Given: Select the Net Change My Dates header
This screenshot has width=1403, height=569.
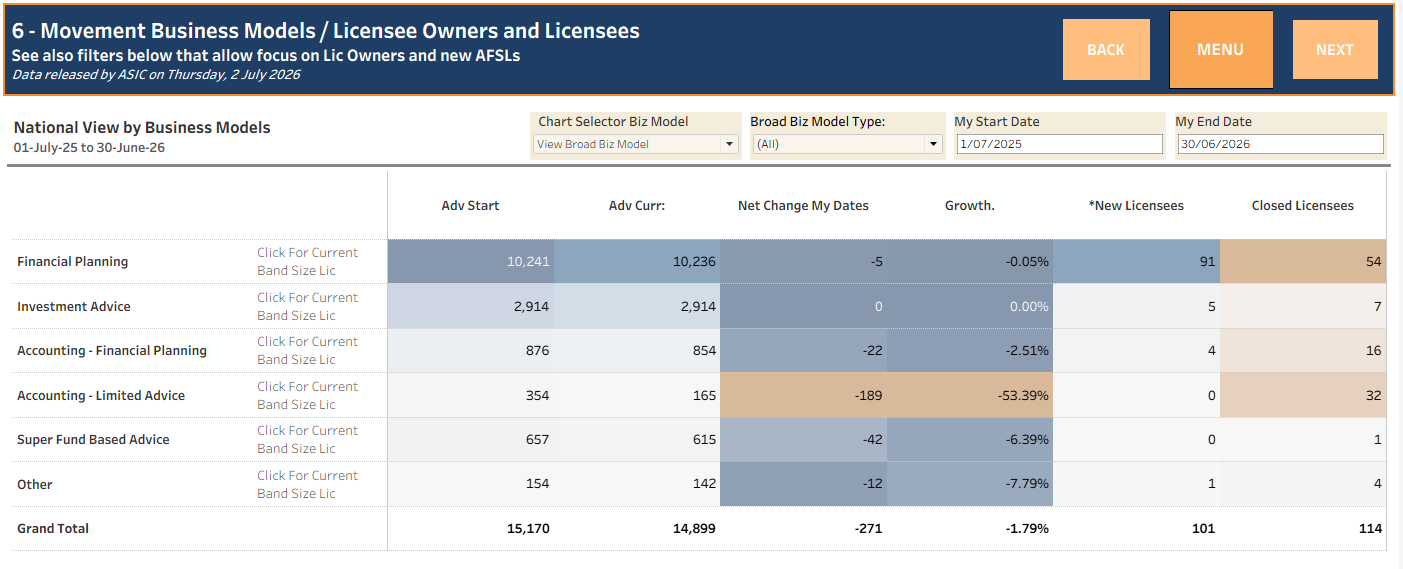Looking at the screenshot, I should [x=803, y=205].
